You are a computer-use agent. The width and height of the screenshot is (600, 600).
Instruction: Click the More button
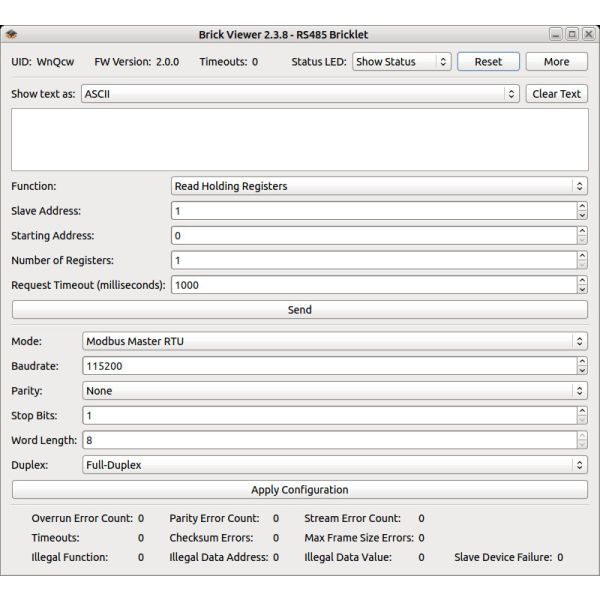click(x=556, y=62)
